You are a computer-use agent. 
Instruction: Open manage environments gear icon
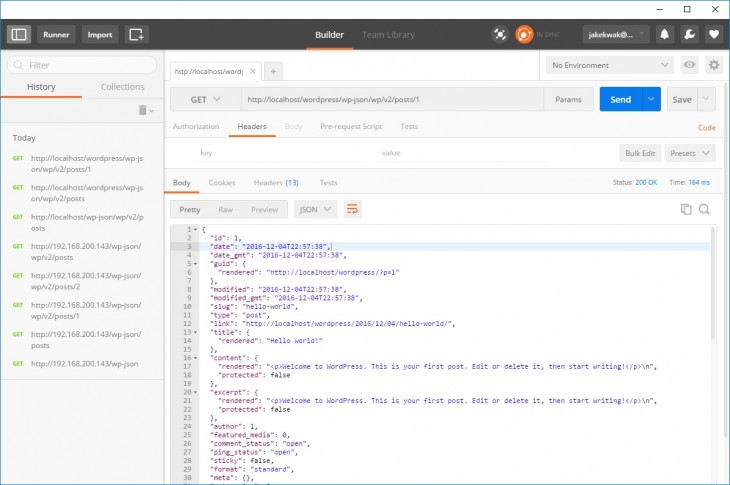[713, 65]
